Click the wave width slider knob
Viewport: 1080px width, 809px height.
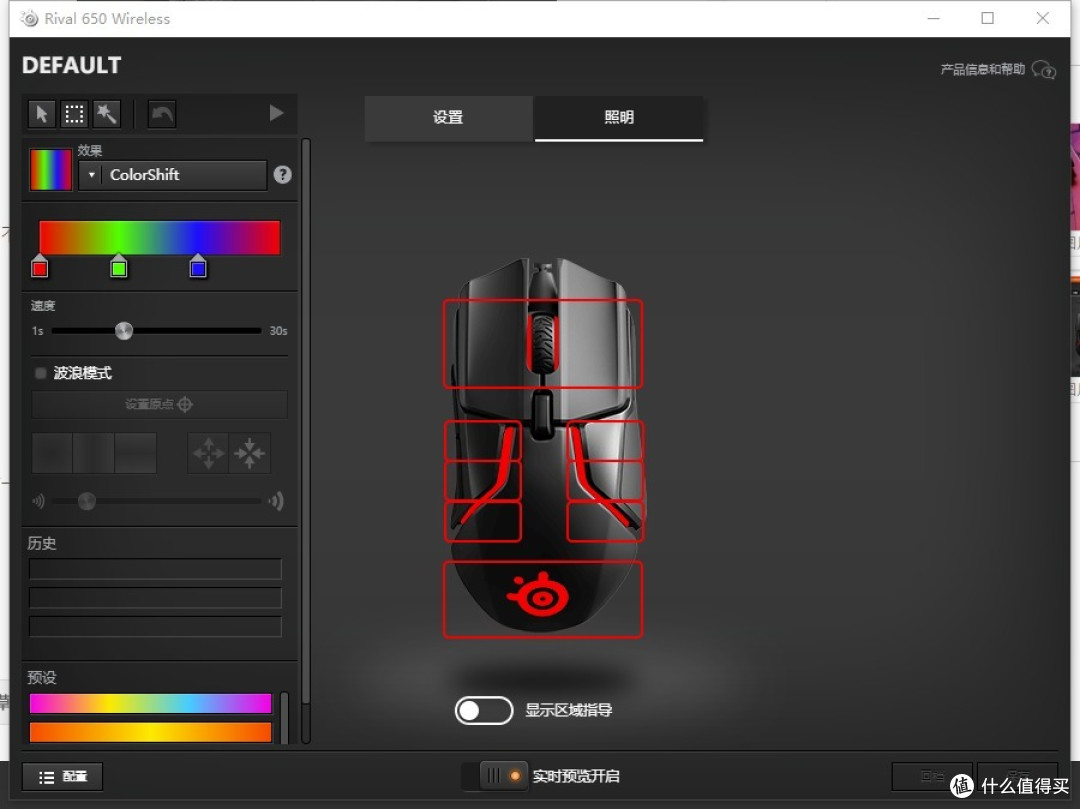(x=87, y=501)
